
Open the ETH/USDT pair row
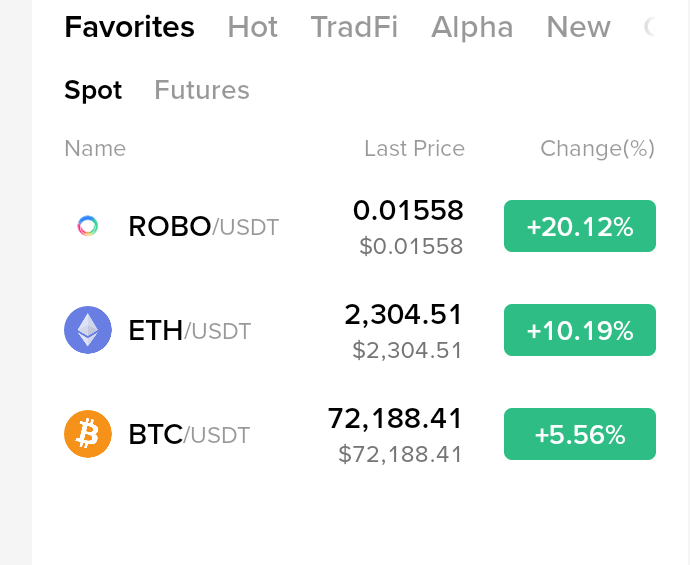coord(360,330)
